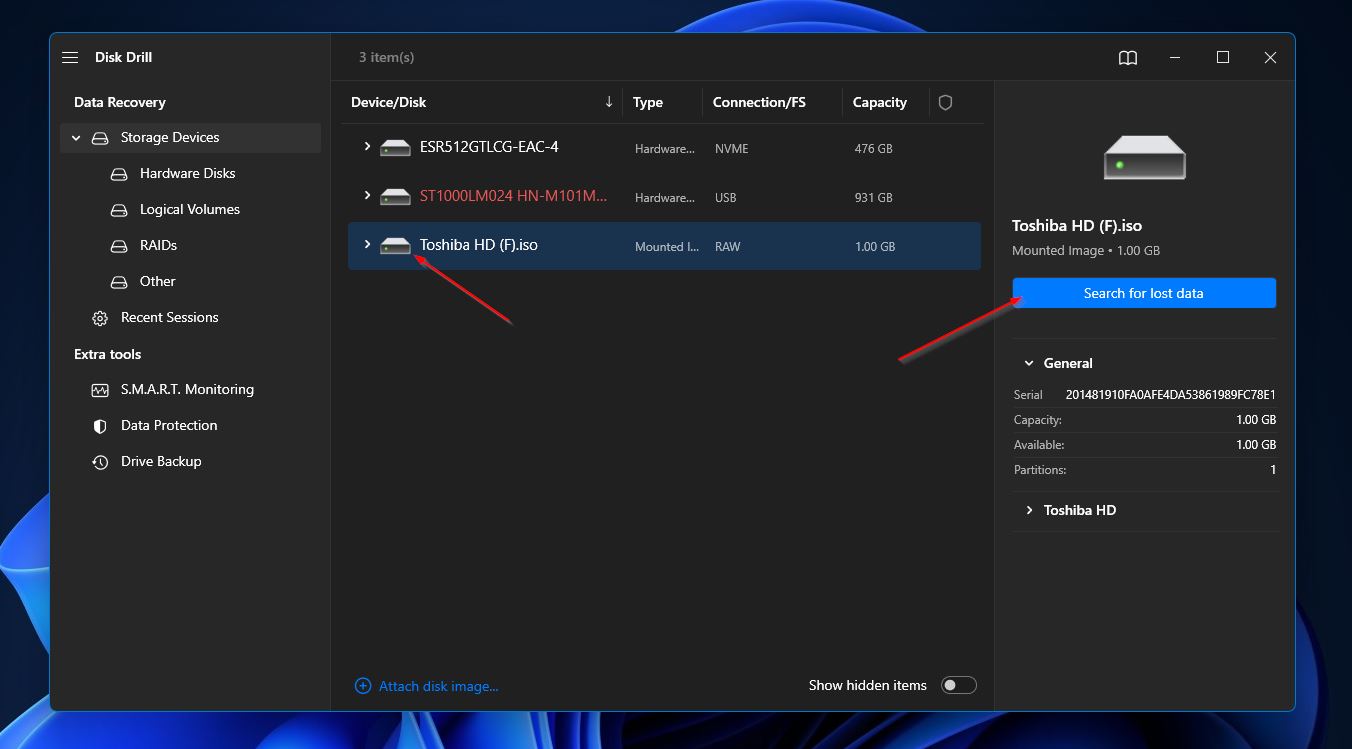Collapse the Storage Devices tree node
Image resolution: width=1352 pixels, height=749 pixels.
click(x=76, y=138)
